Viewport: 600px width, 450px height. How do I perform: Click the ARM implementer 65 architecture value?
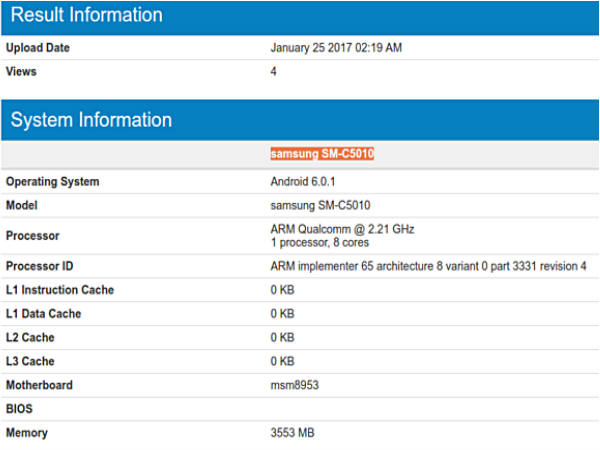point(428,266)
